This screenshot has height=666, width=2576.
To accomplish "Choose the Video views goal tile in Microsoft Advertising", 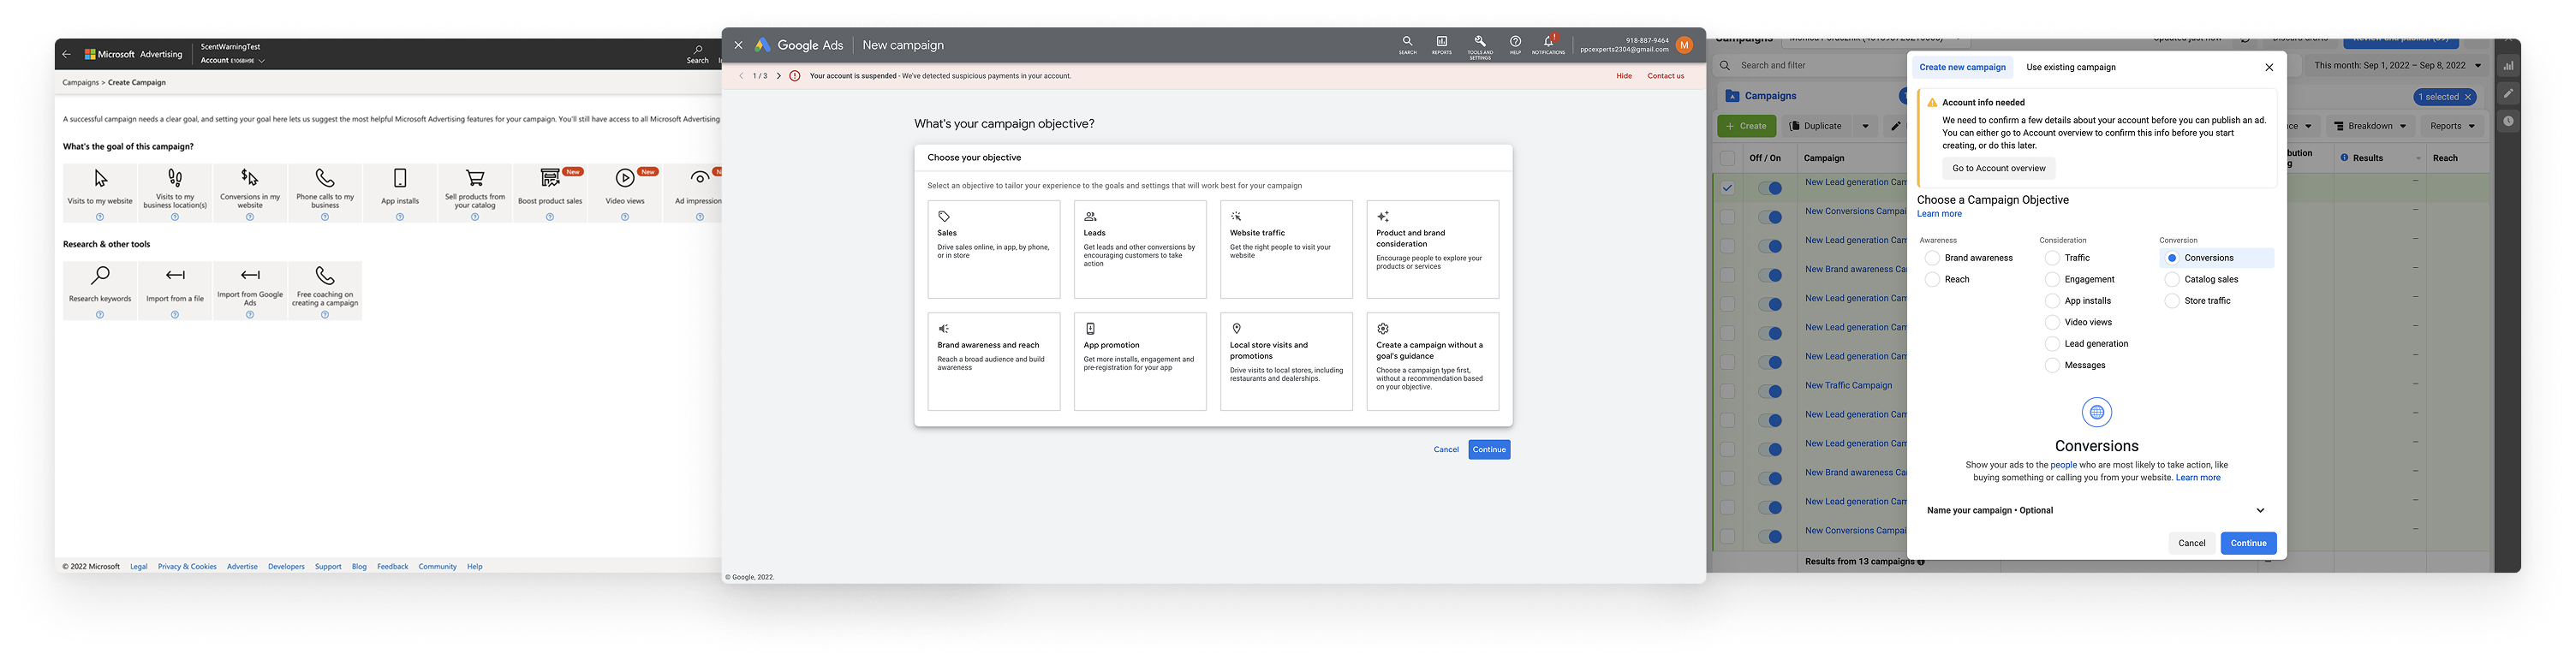I will click(625, 192).
